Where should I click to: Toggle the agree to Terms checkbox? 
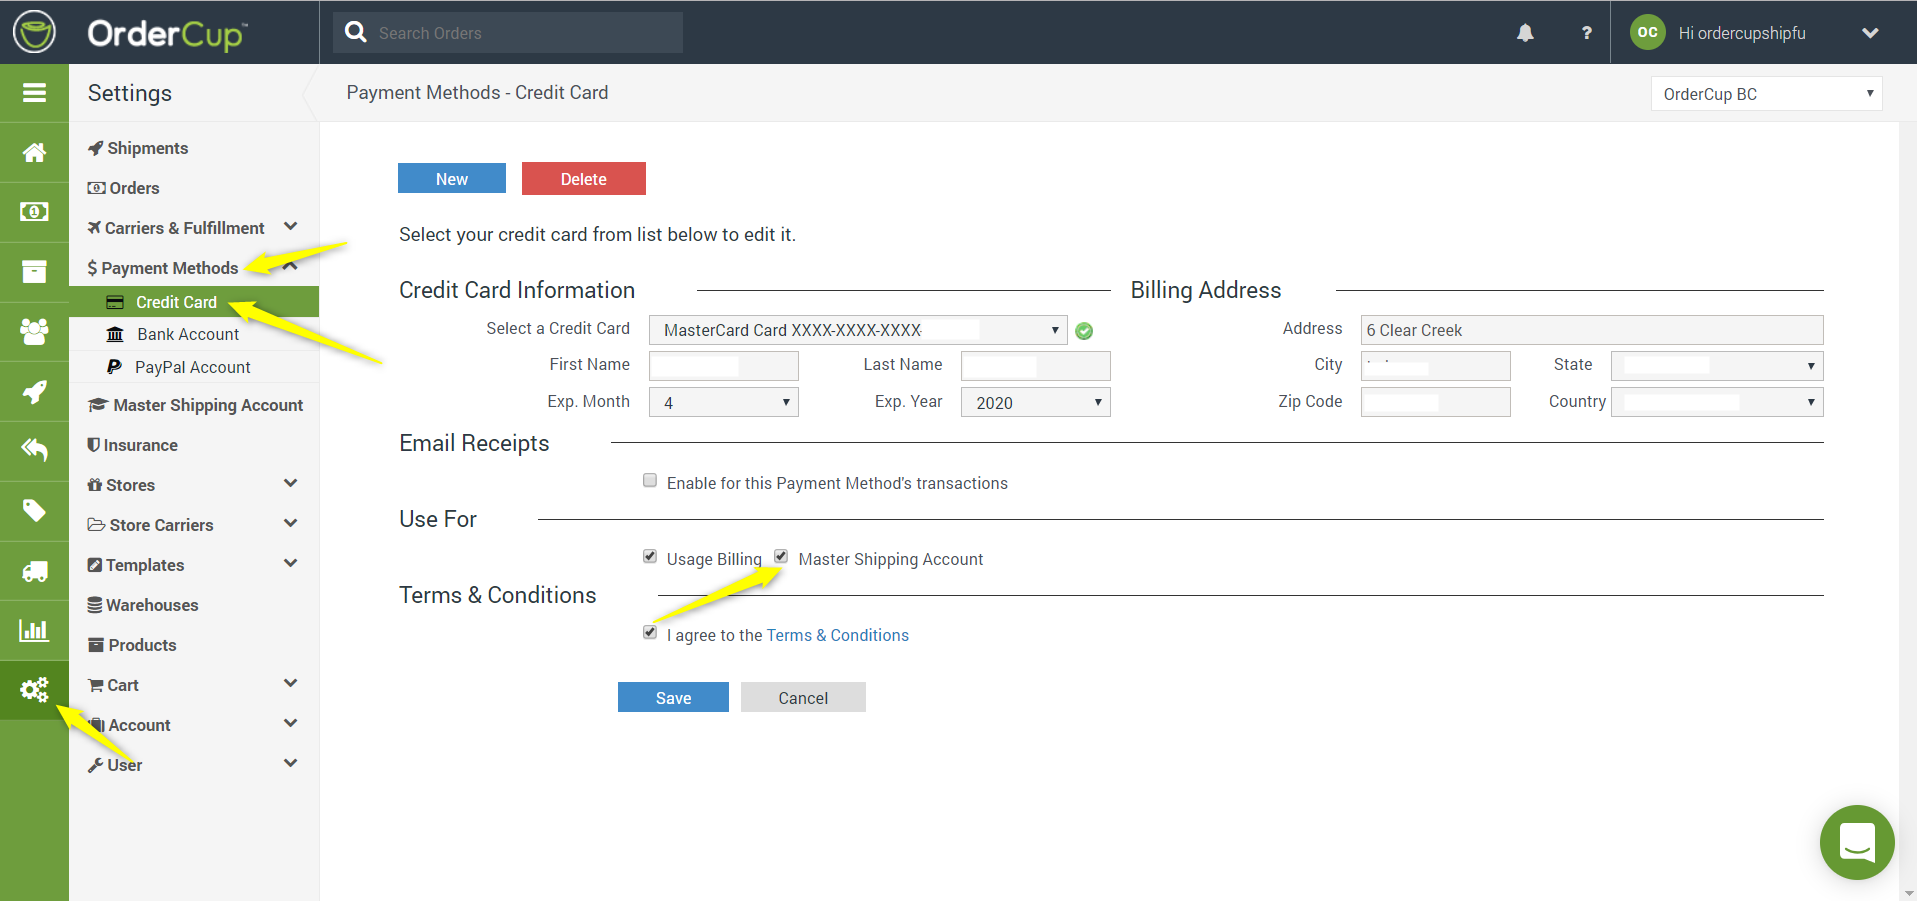[650, 632]
